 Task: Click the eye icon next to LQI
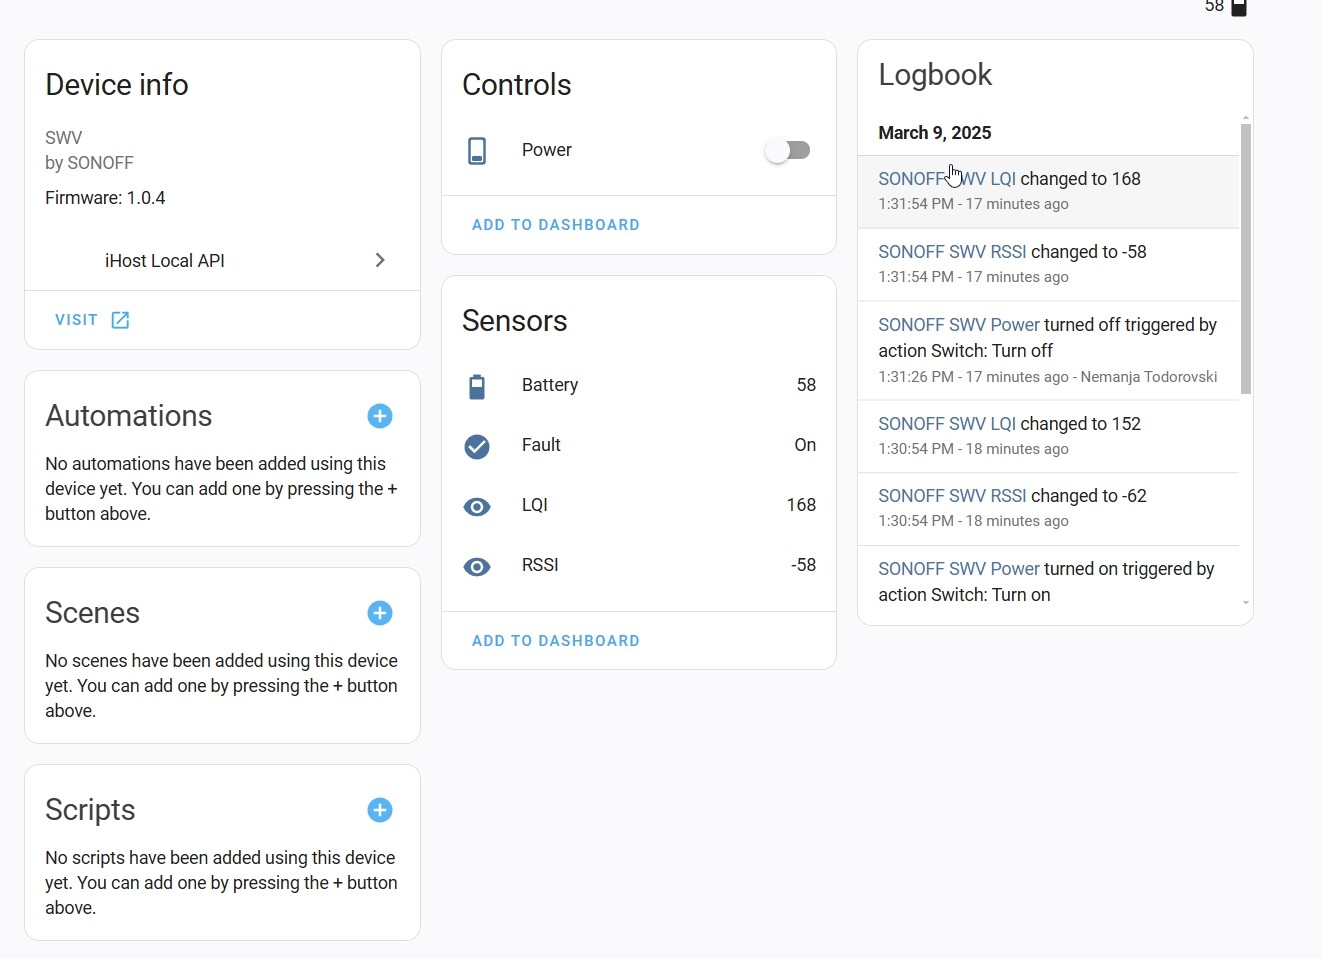click(x=477, y=506)
